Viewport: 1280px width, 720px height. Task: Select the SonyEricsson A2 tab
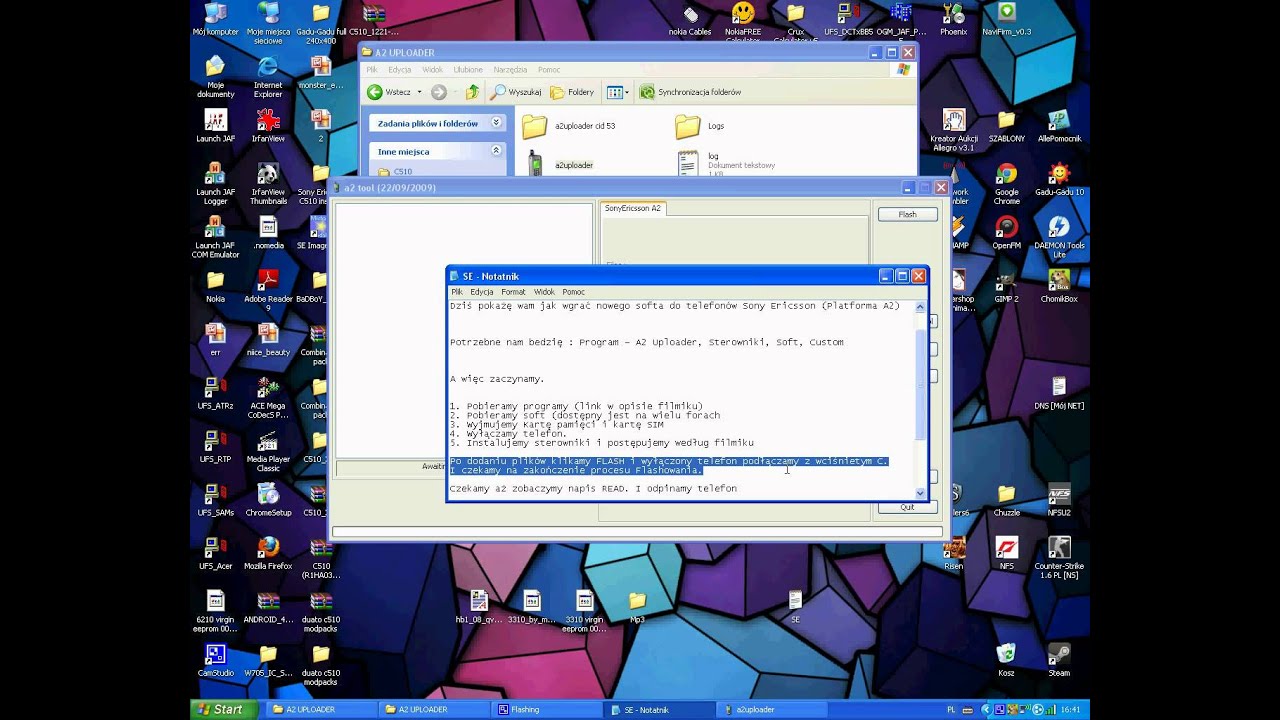[x=632, y=208]
